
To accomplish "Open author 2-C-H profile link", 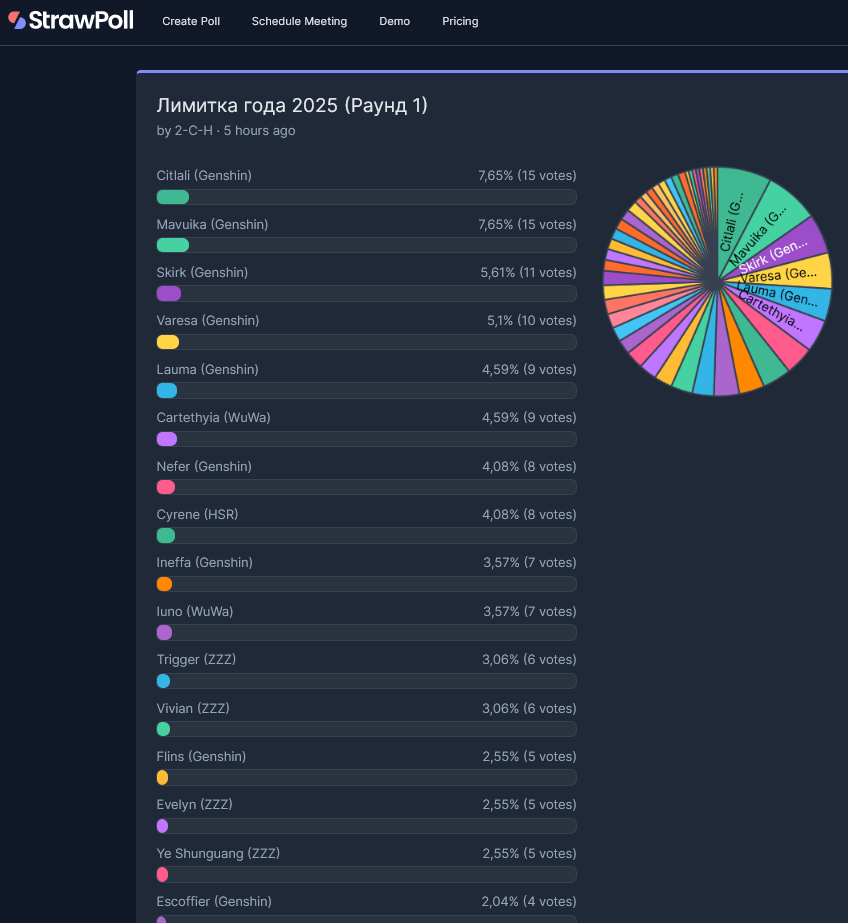I will (x=193, y=131).
